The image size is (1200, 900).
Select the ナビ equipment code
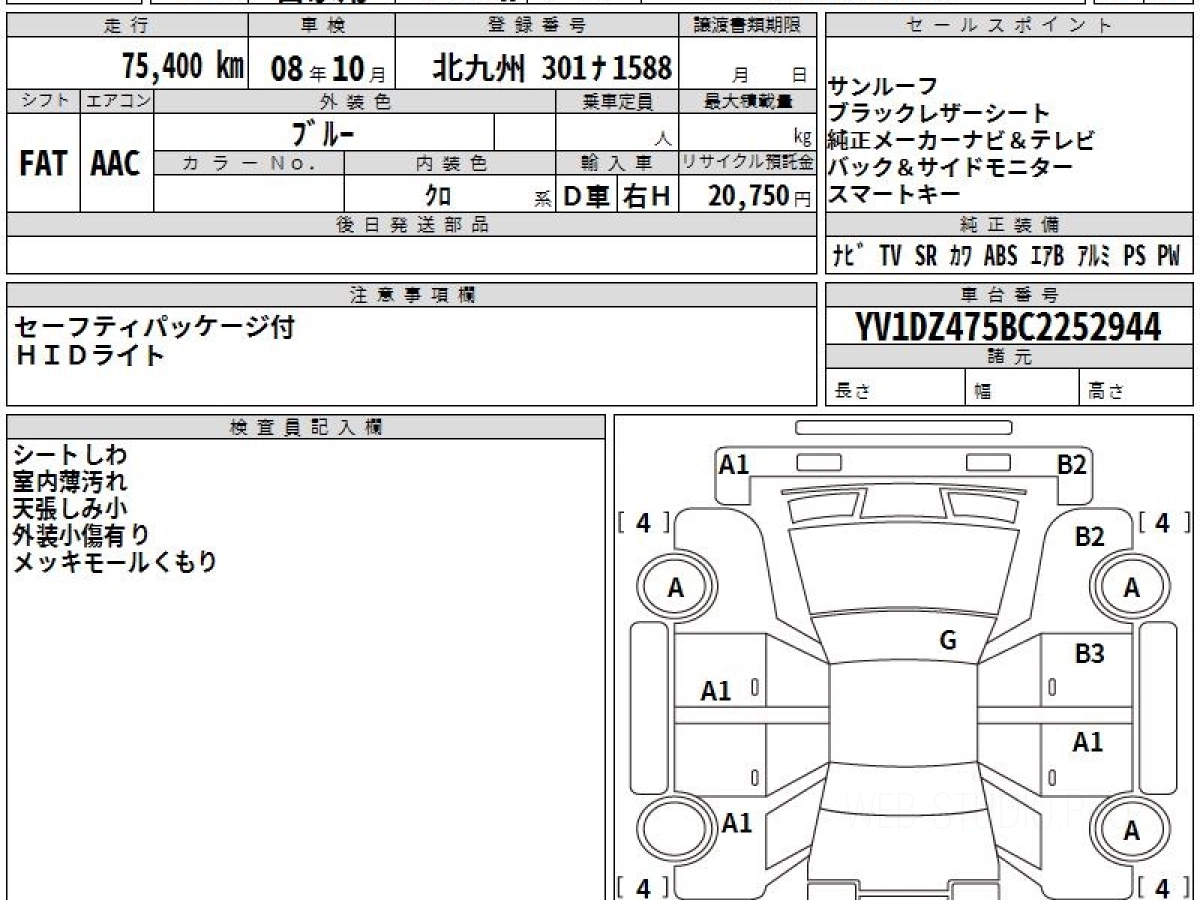[850, 256]
